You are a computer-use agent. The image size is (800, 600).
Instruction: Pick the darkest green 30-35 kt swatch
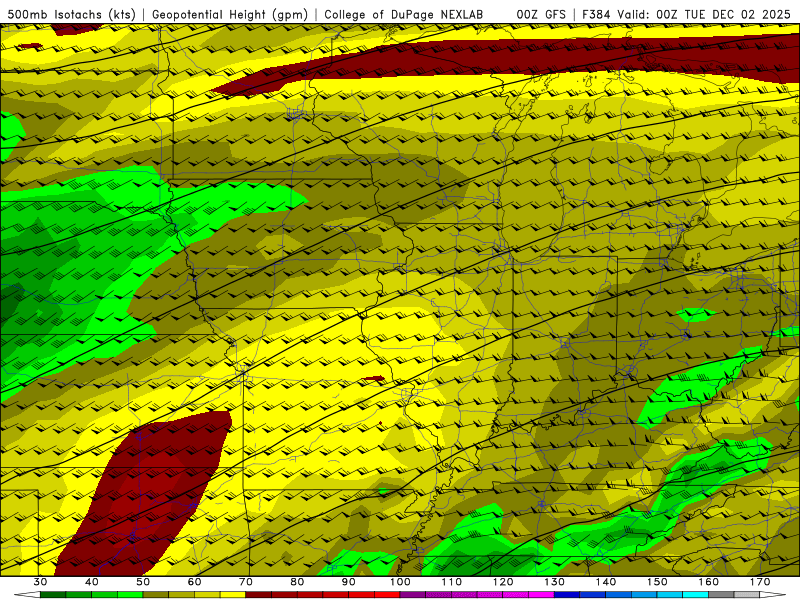(x=53, y=595)
